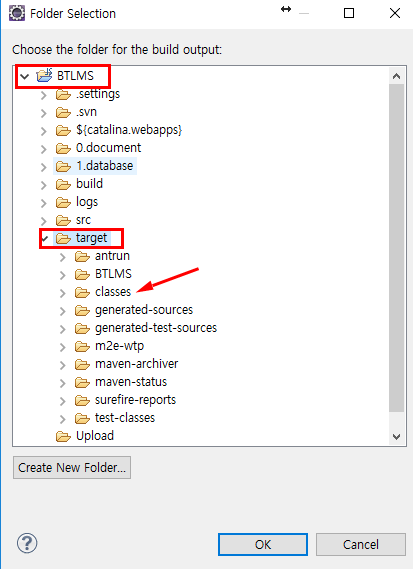Expand the .svn folder node
Screen dimensions: 413x569
click(44, 113)
